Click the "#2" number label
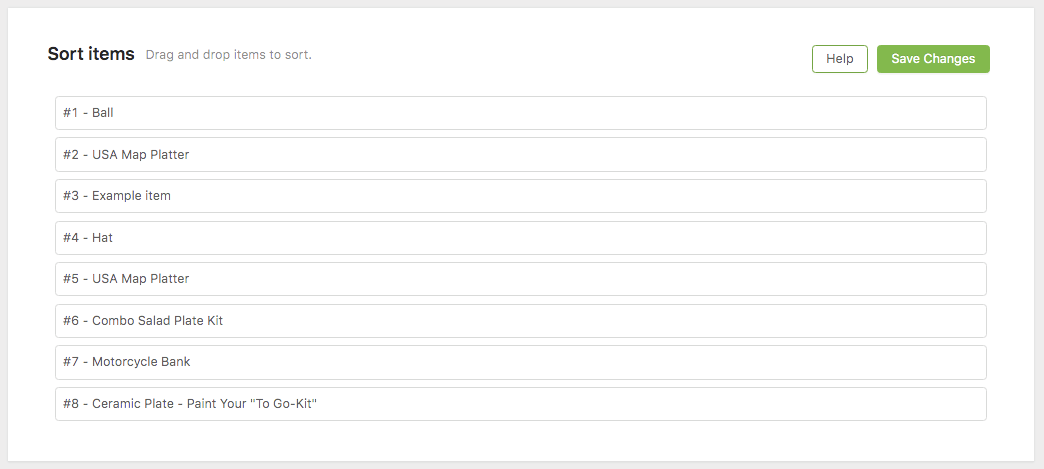1044x469 pixels. point(71,155)
